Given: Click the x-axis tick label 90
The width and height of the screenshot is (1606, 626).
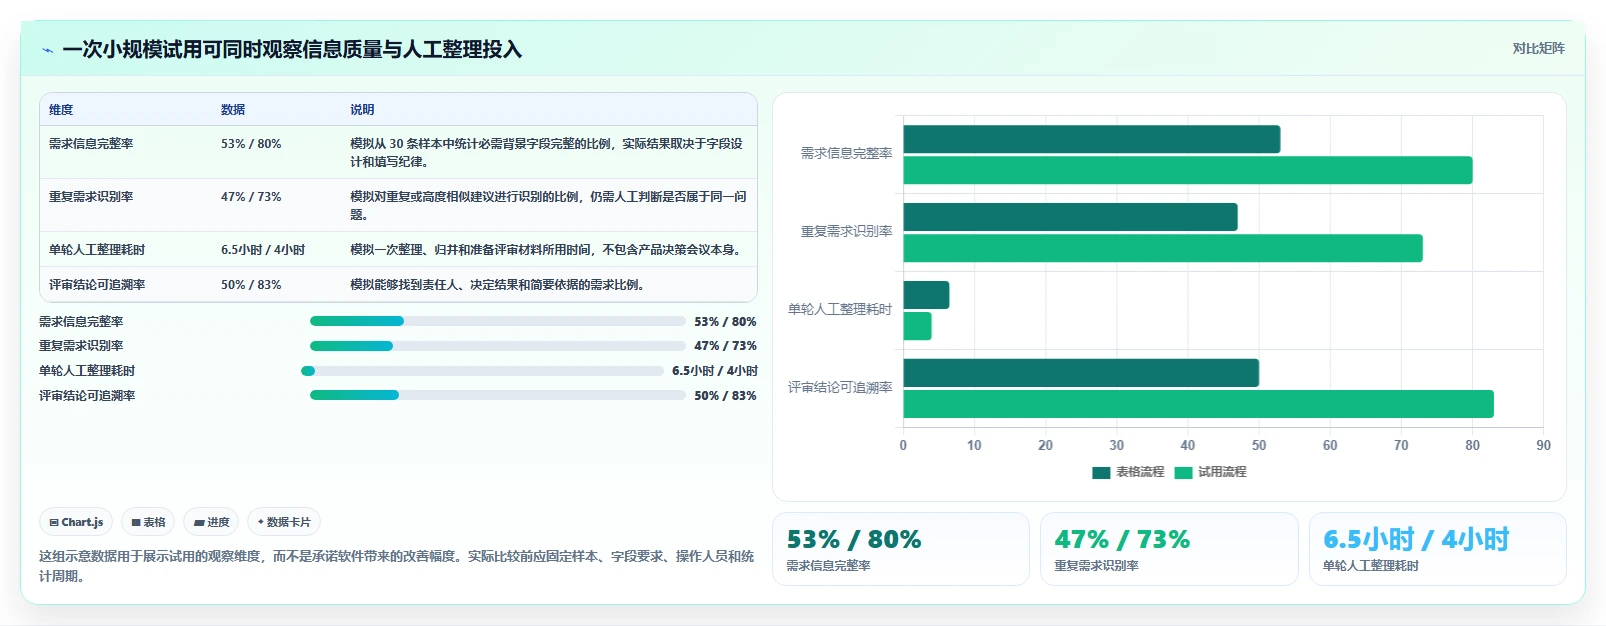Looking at the screenshot, I should (1543, 446).
